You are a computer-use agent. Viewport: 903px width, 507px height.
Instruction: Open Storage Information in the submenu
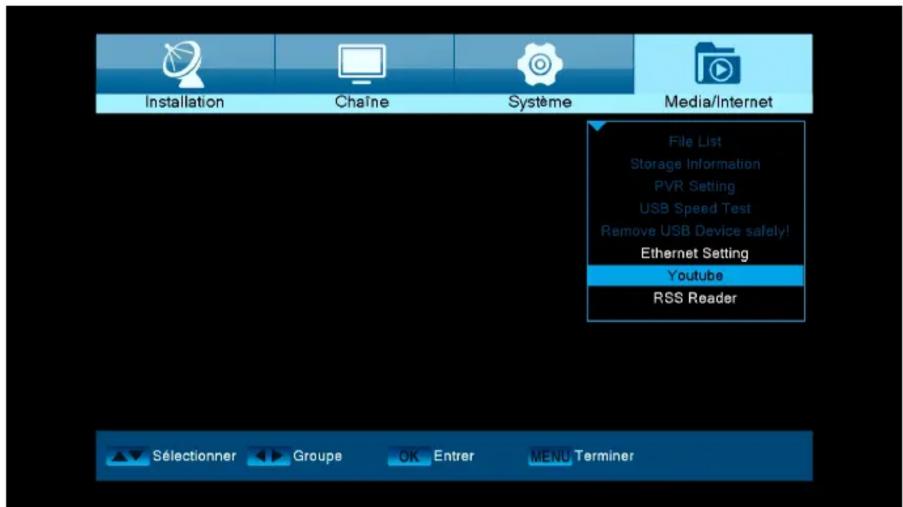pyautogui.click(x=696, y=164)
